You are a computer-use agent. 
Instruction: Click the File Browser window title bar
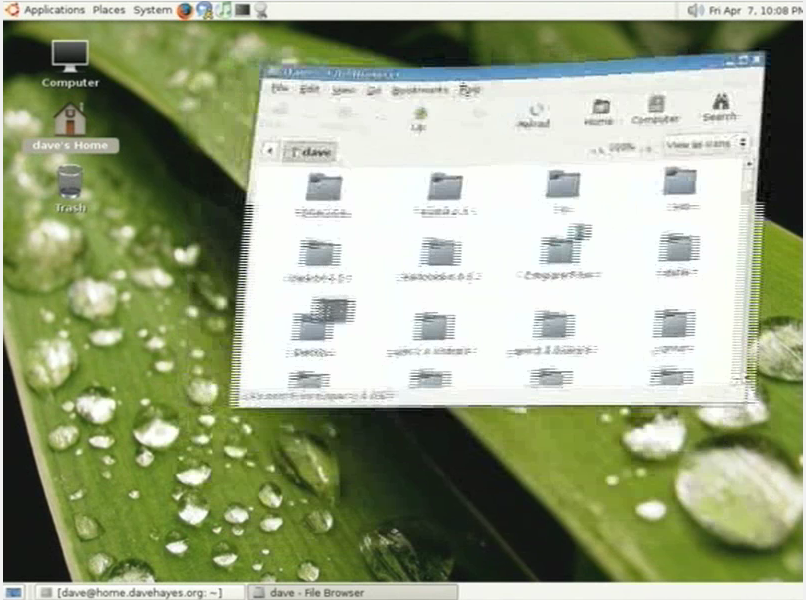(x=511, y=68)
